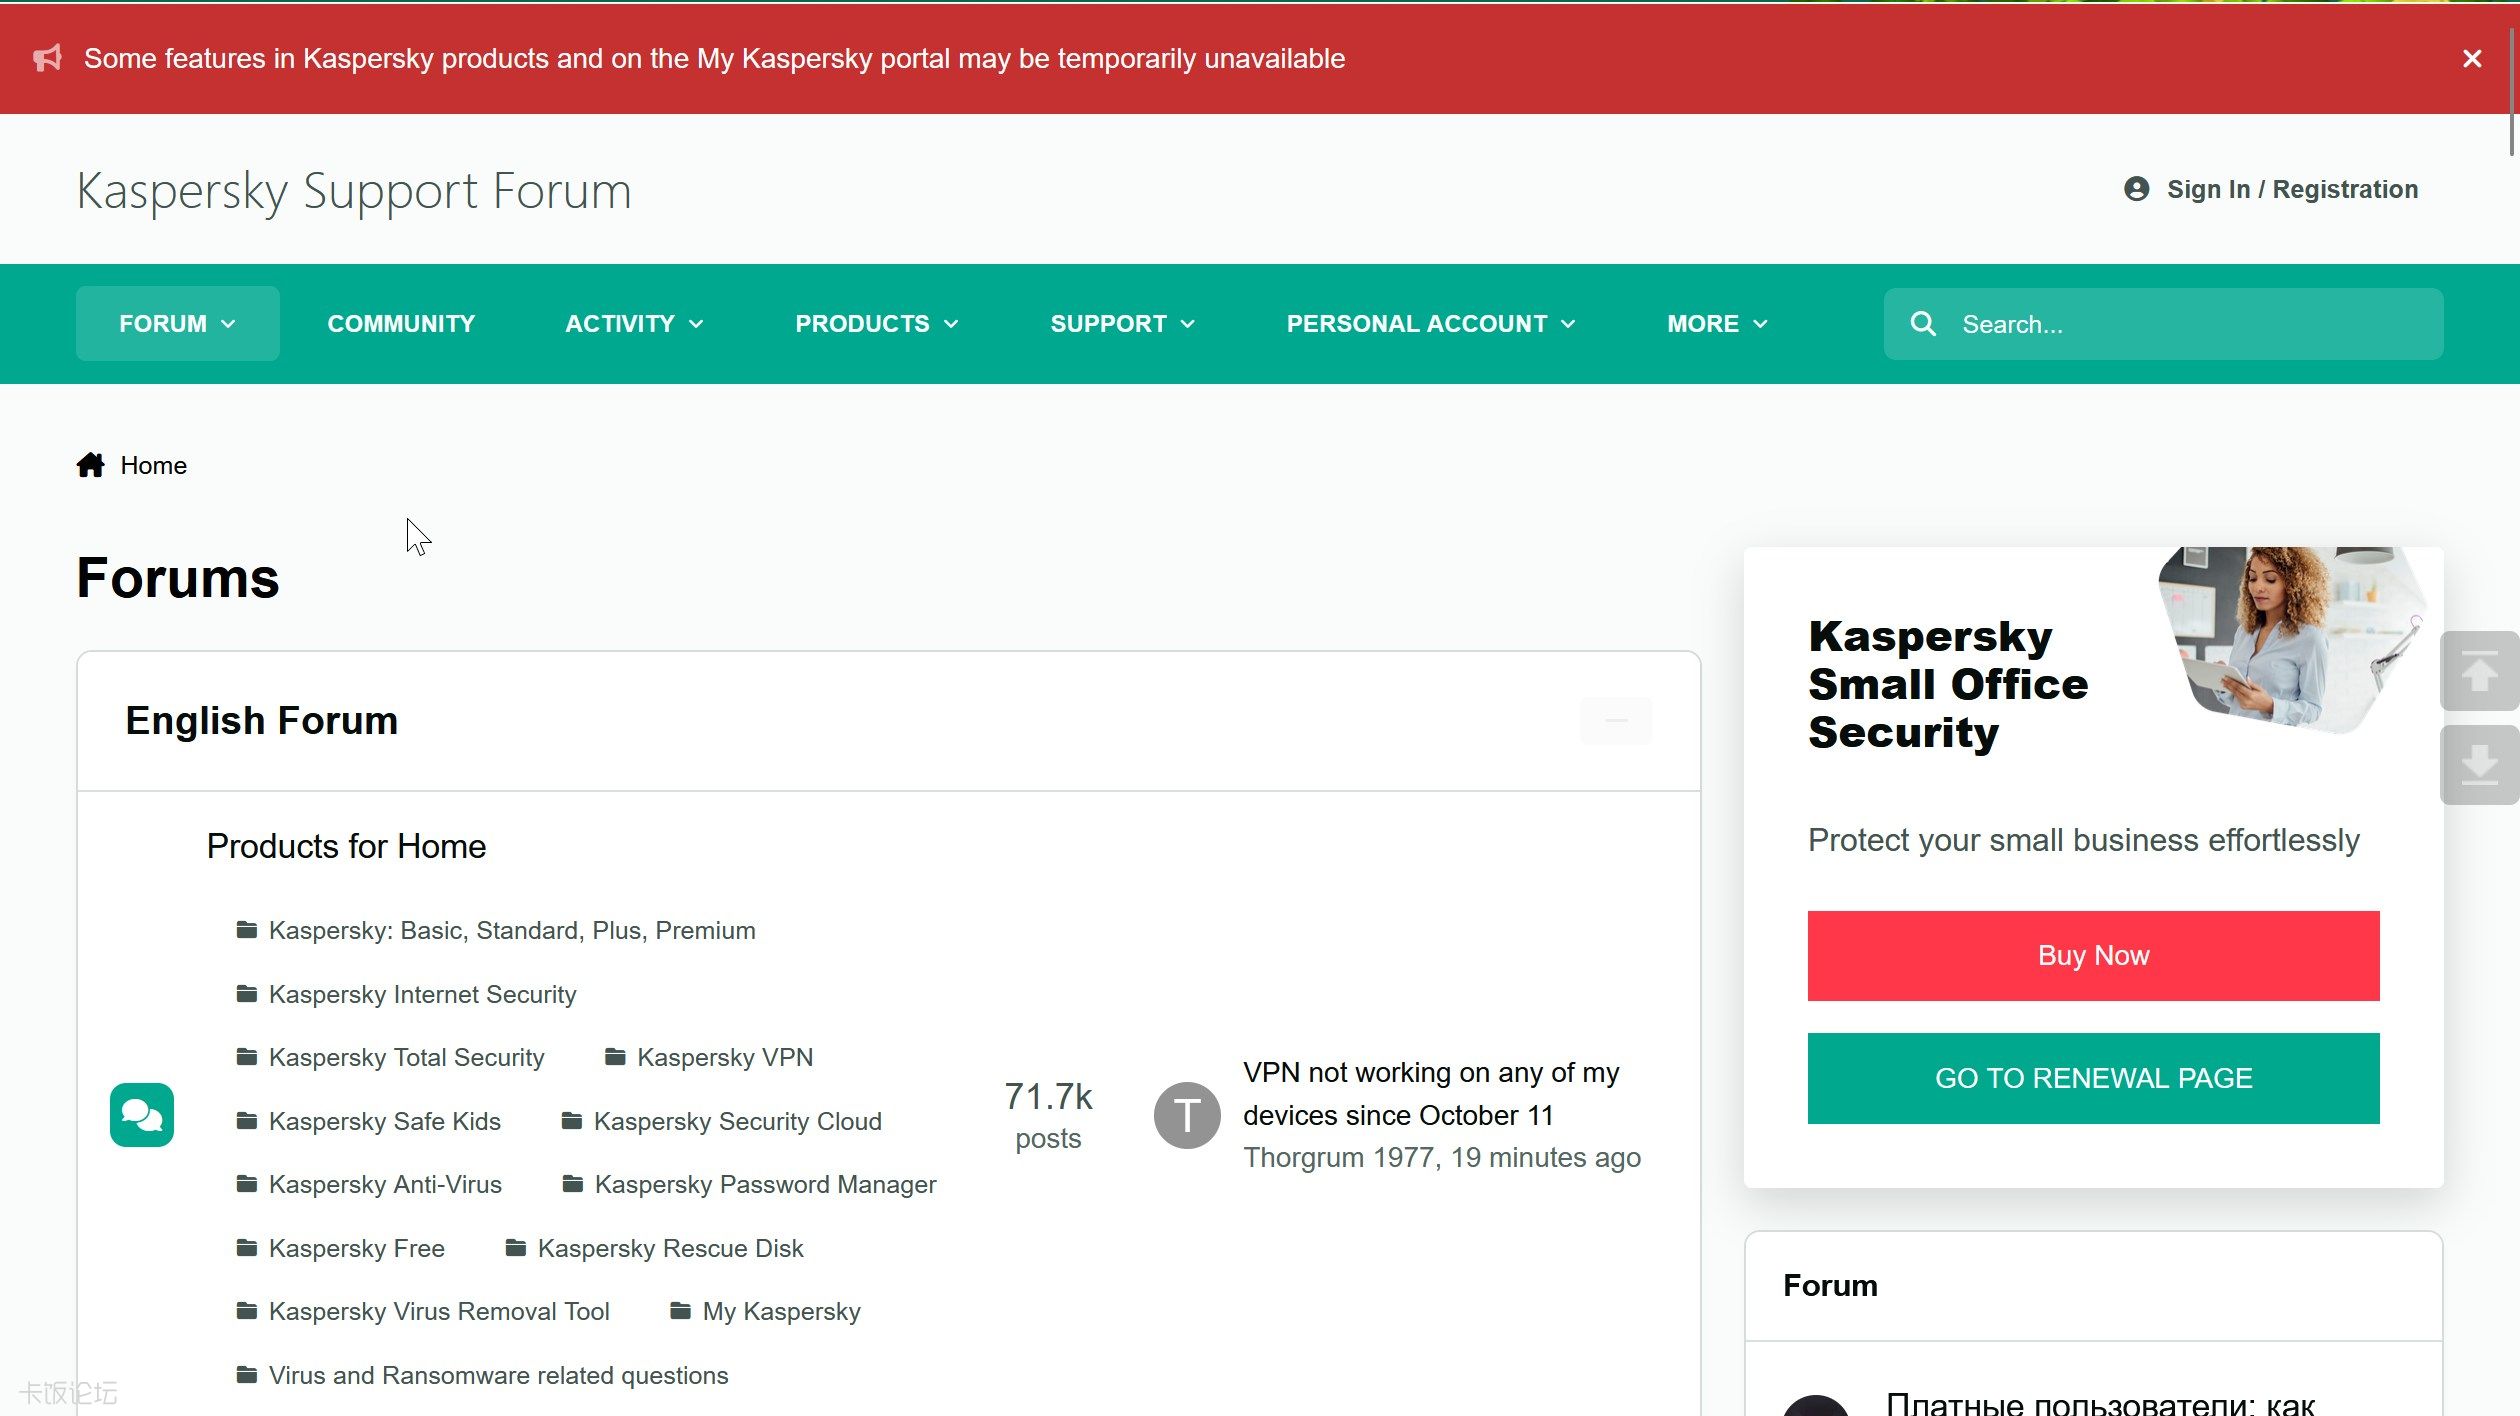2520x1416 pixels.
Task: Click the folder icon beside My Kaspersky
Action: coord(680,1311)
